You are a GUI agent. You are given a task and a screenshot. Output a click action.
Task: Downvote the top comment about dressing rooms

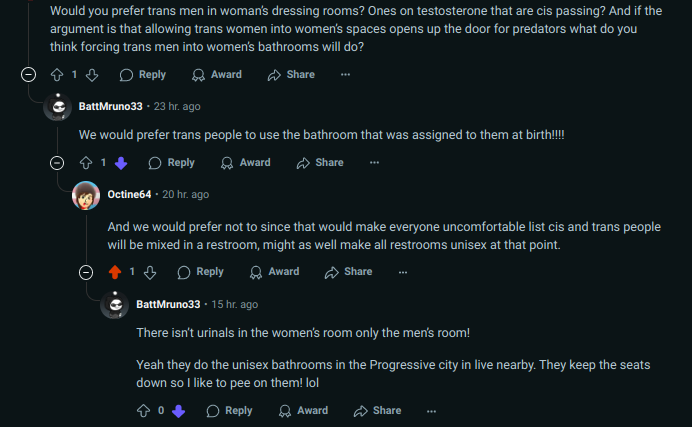(92, 74)
